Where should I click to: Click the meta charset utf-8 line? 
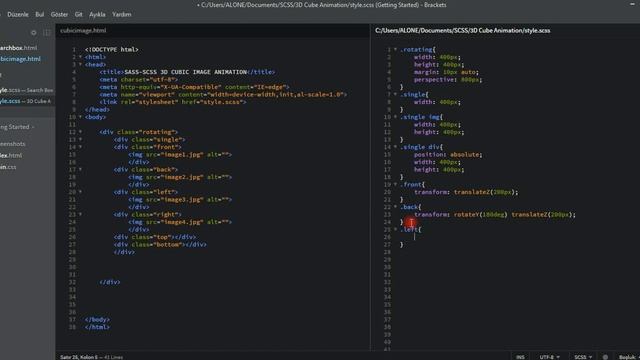(x=138, y=80)
